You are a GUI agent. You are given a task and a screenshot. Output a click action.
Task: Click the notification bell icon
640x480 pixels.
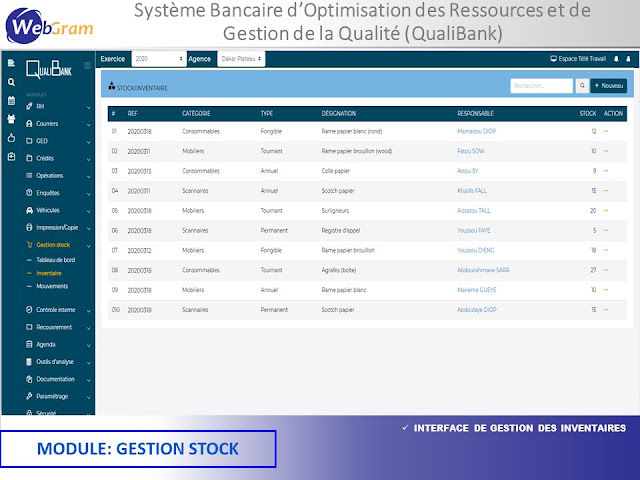click(x=616, y=59)
